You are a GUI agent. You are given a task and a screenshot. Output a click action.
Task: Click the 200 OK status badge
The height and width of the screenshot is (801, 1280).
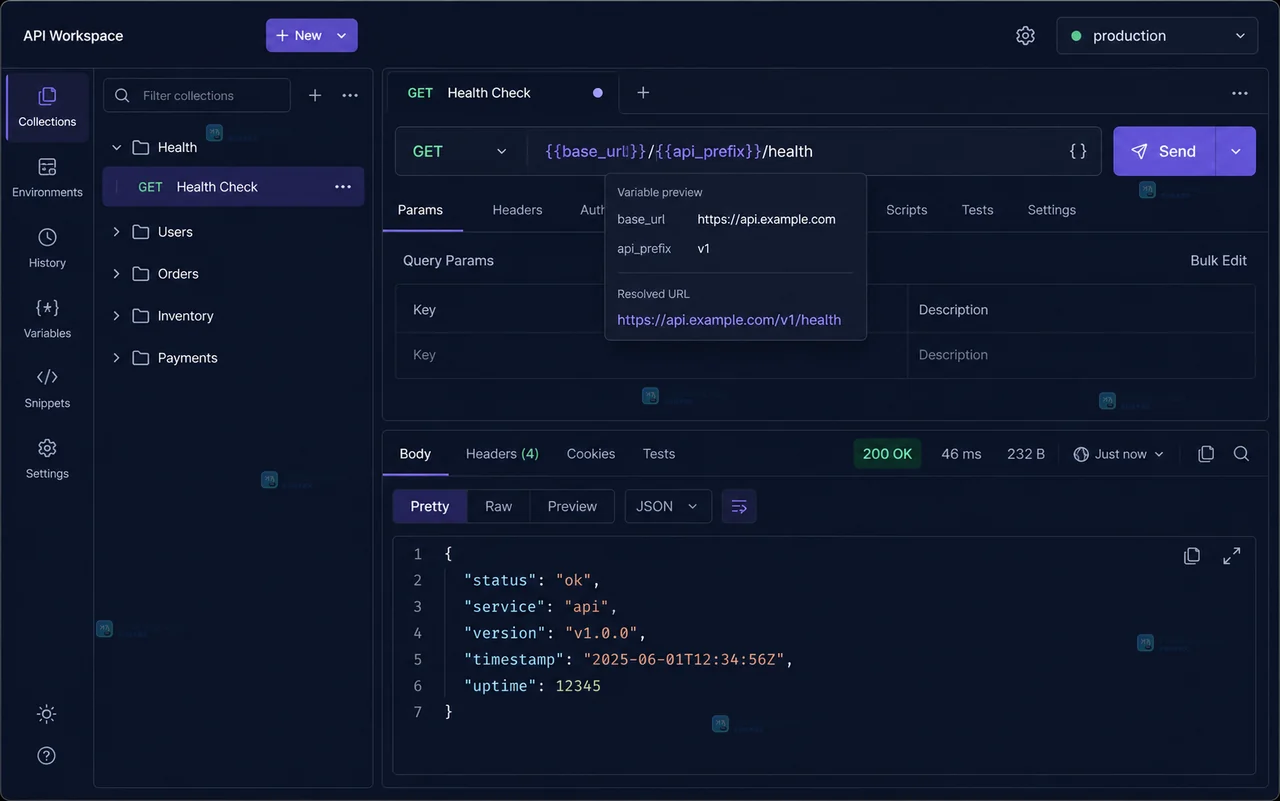click(x=887, y=454)
